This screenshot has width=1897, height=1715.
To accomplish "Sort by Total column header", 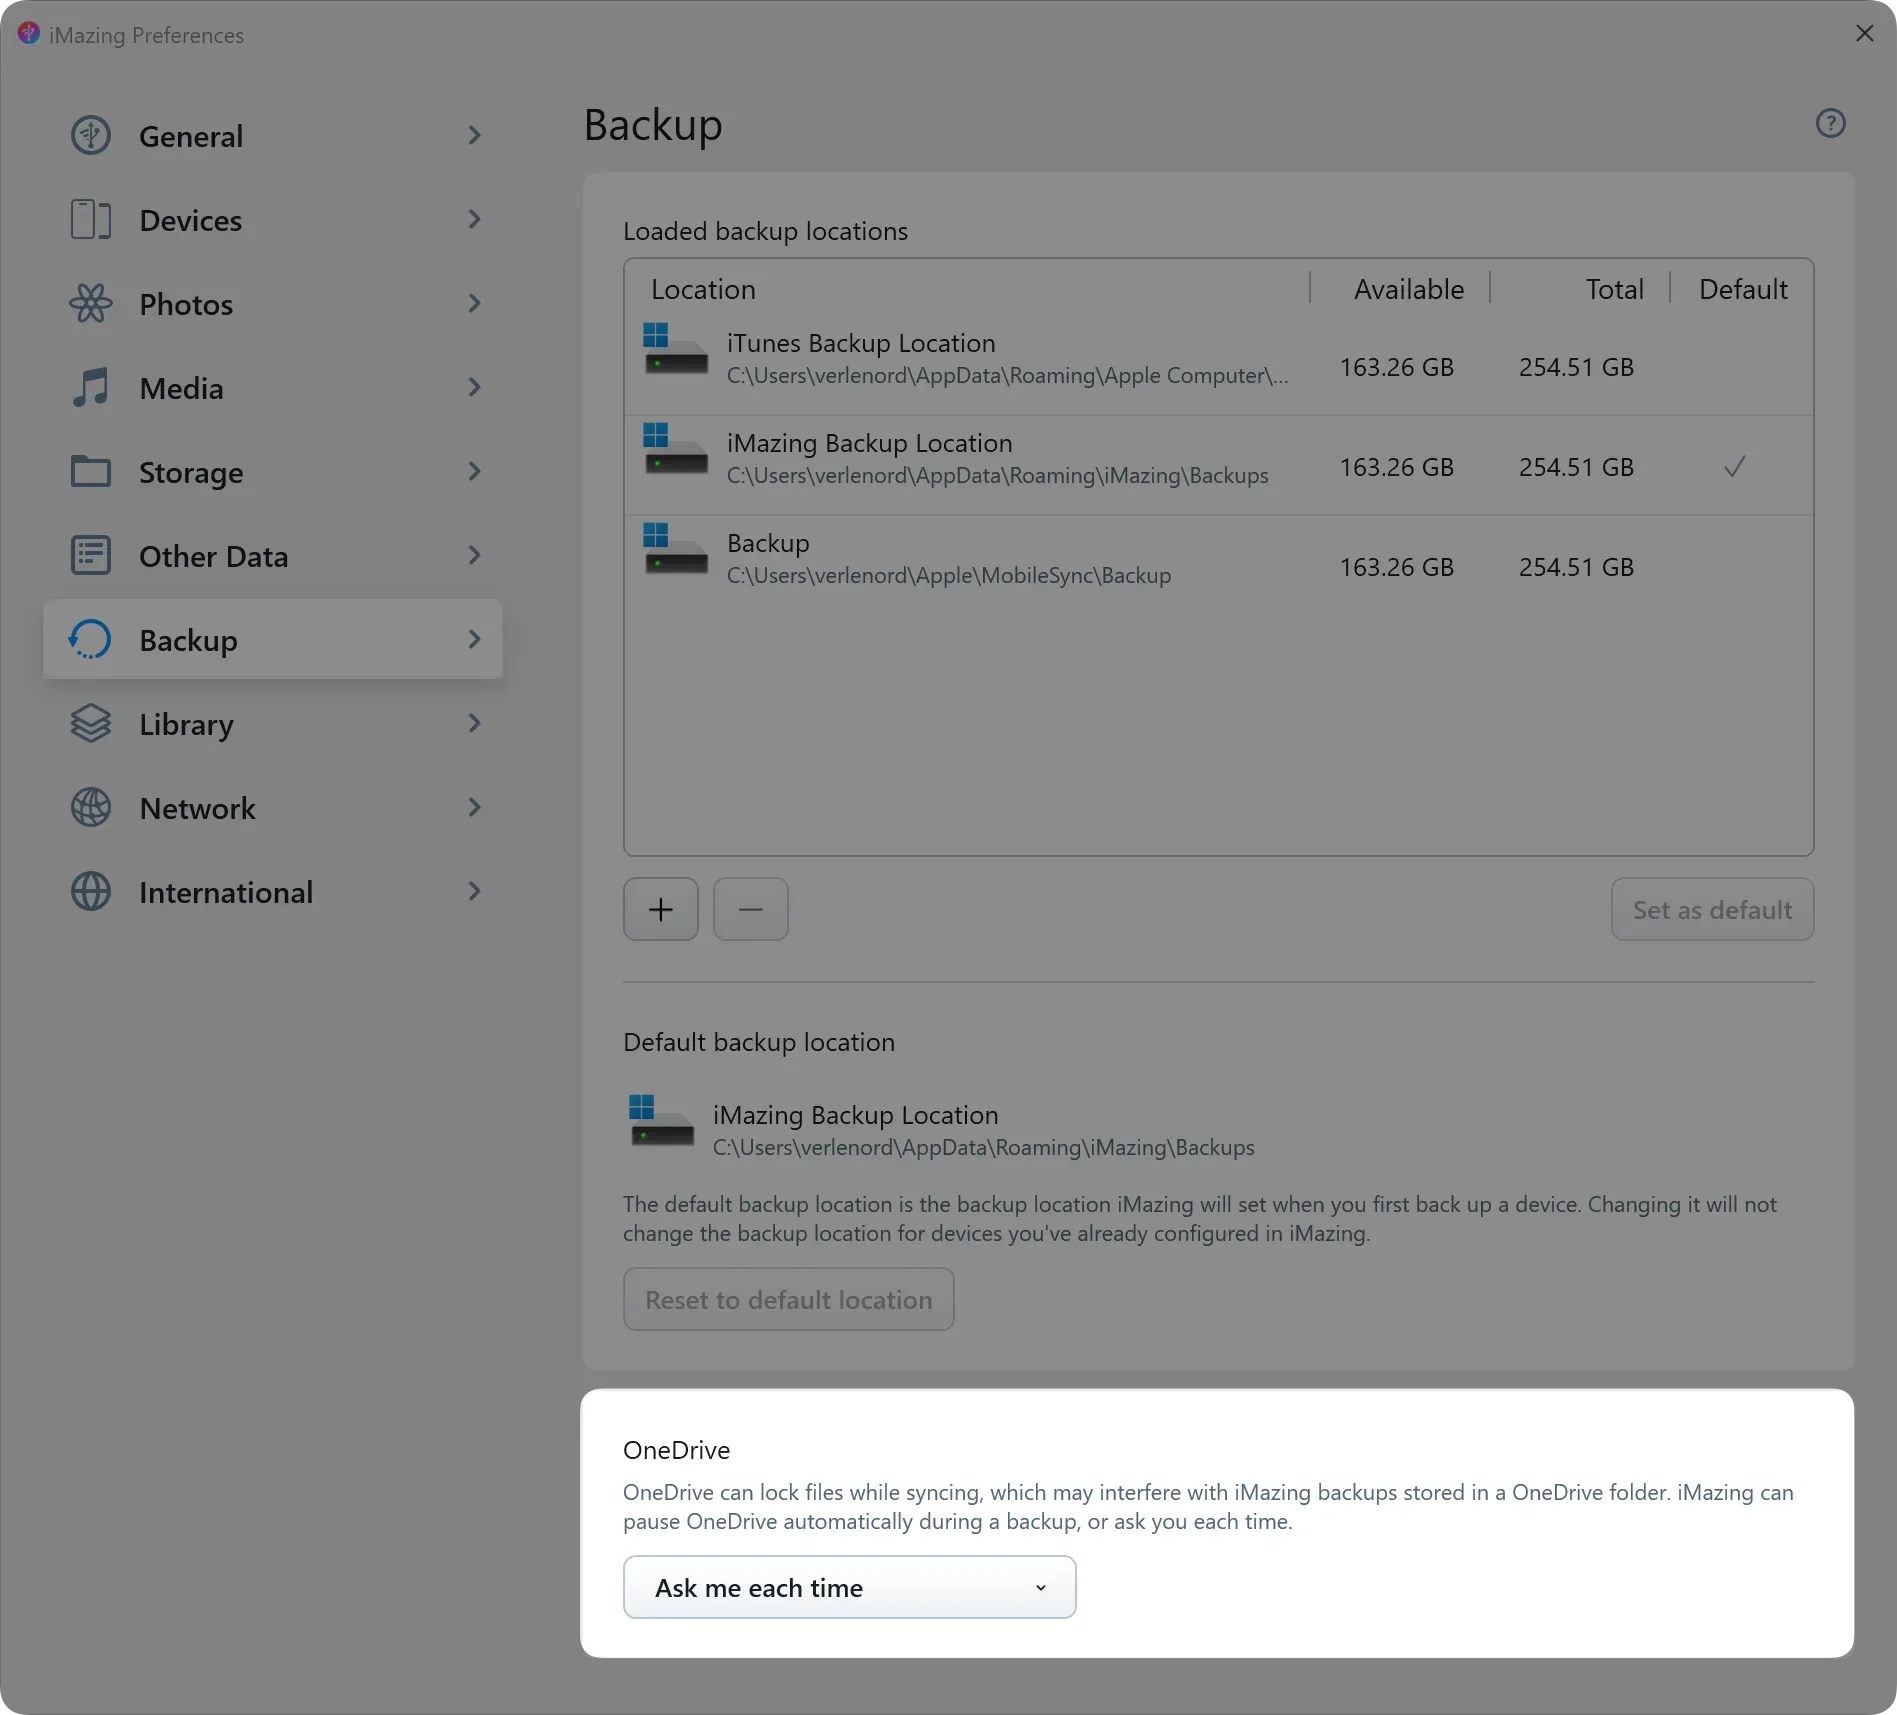I will 1614,289.
